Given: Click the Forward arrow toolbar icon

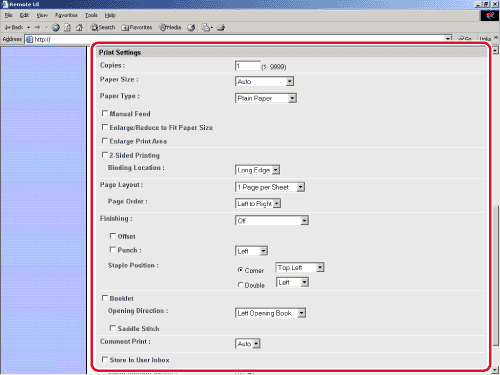Looking at the screenshot, I should tap(38, 27).
